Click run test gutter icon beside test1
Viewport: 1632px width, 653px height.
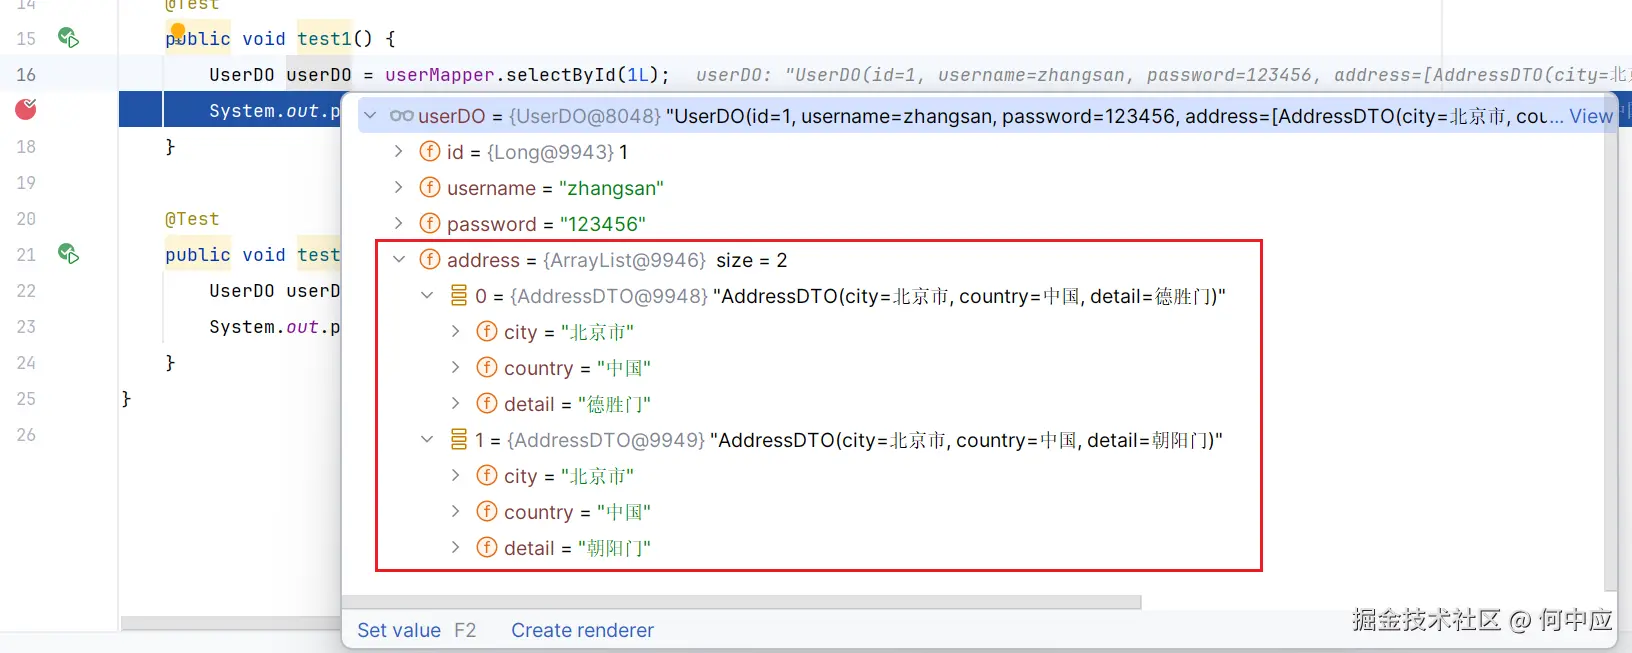tap(68, 38)
